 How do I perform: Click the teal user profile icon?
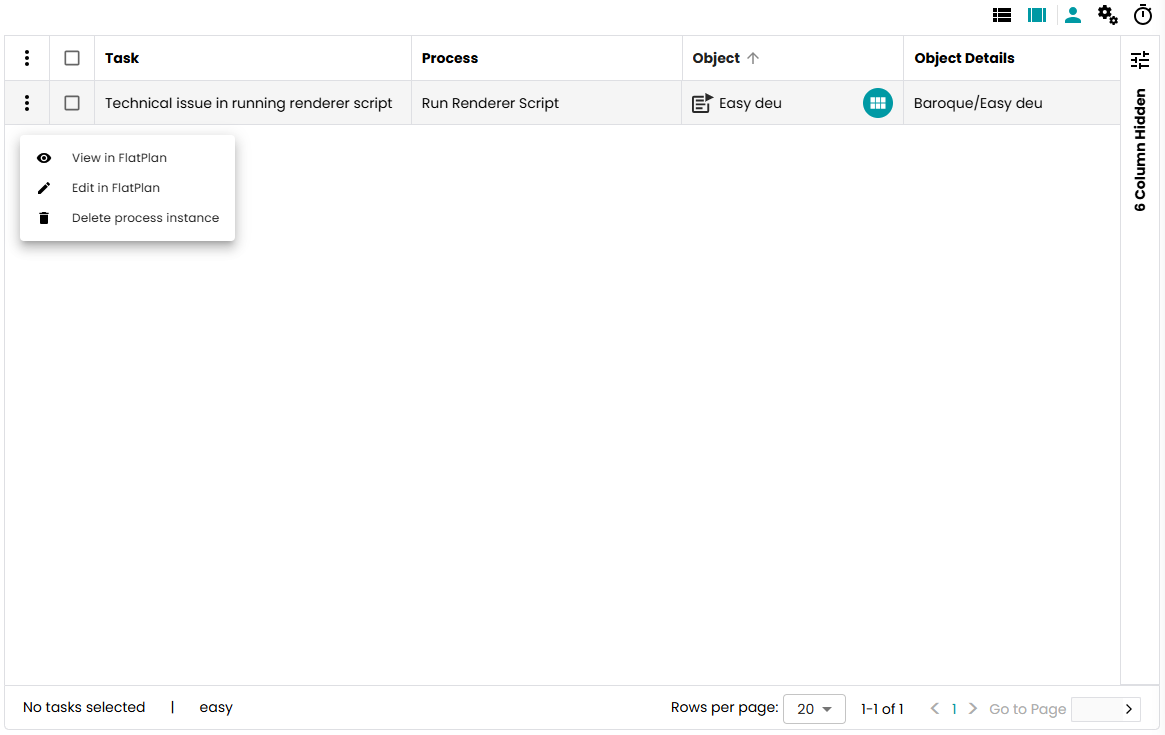point(1073,15)
